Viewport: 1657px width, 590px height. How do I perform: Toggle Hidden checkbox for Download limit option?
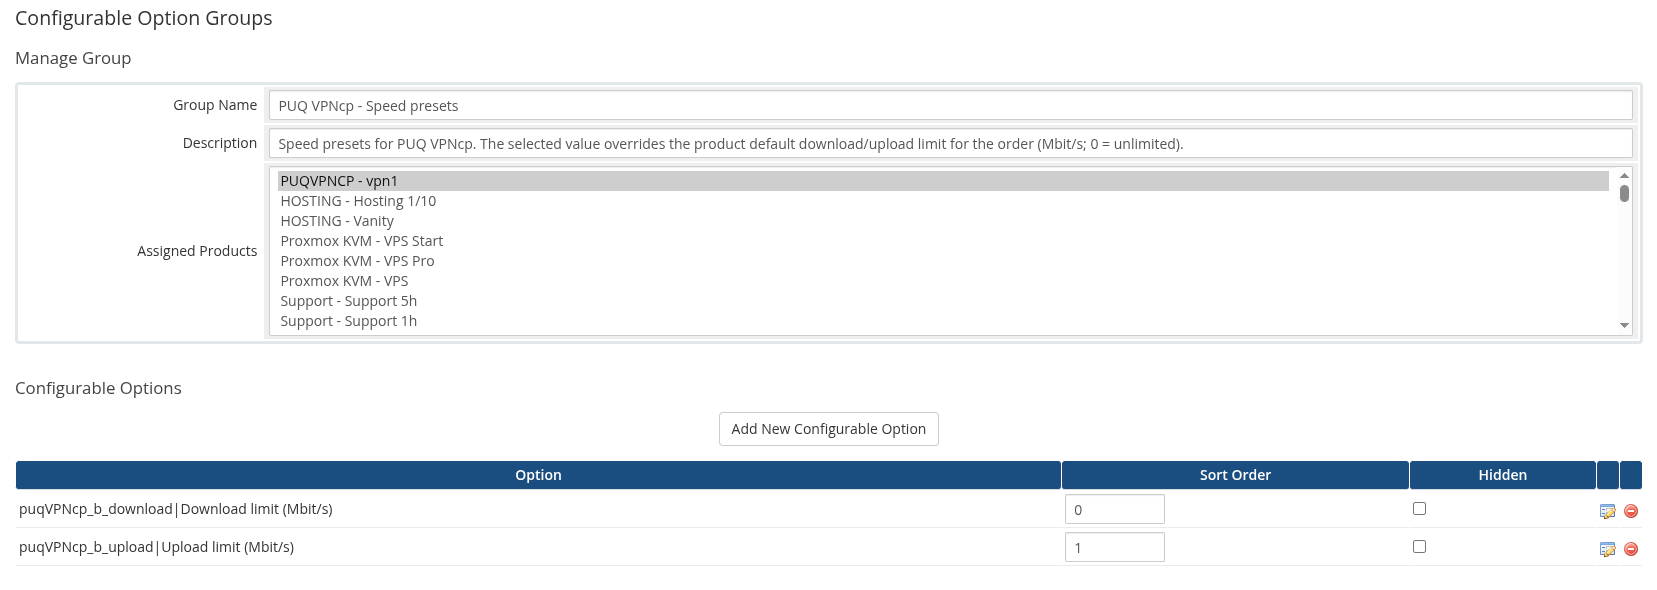click(1419, 509)
